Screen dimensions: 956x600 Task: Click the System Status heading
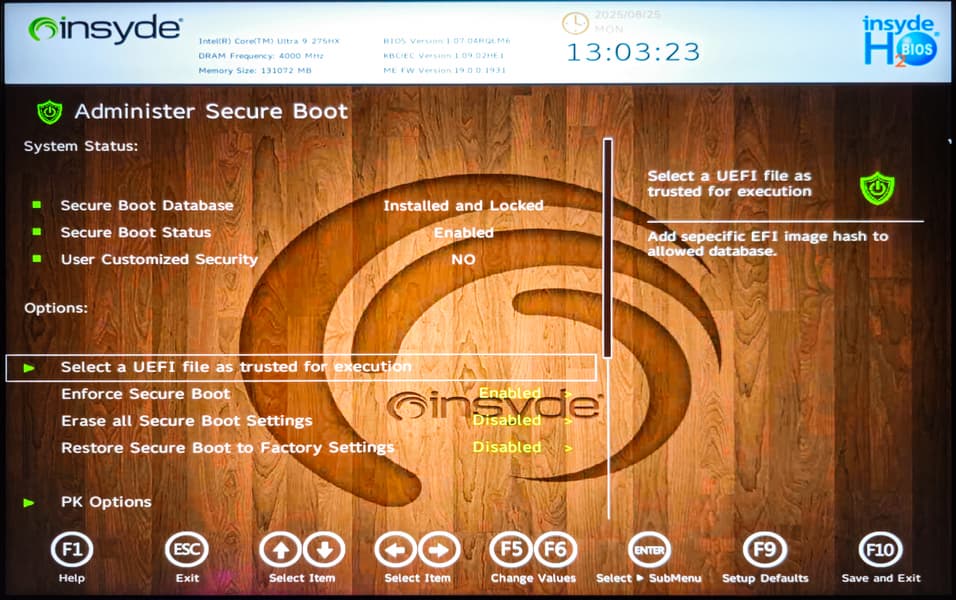pyautogui.click(x=80, y=146)
